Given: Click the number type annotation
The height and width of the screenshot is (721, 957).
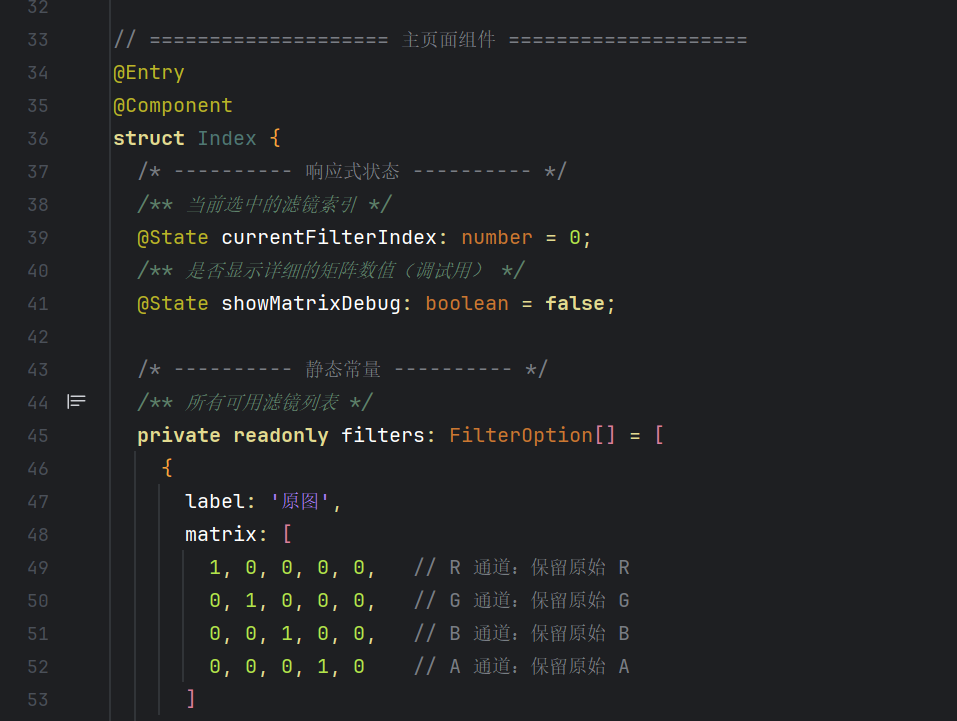Looking at the screenshot, I should pos(497,237).
